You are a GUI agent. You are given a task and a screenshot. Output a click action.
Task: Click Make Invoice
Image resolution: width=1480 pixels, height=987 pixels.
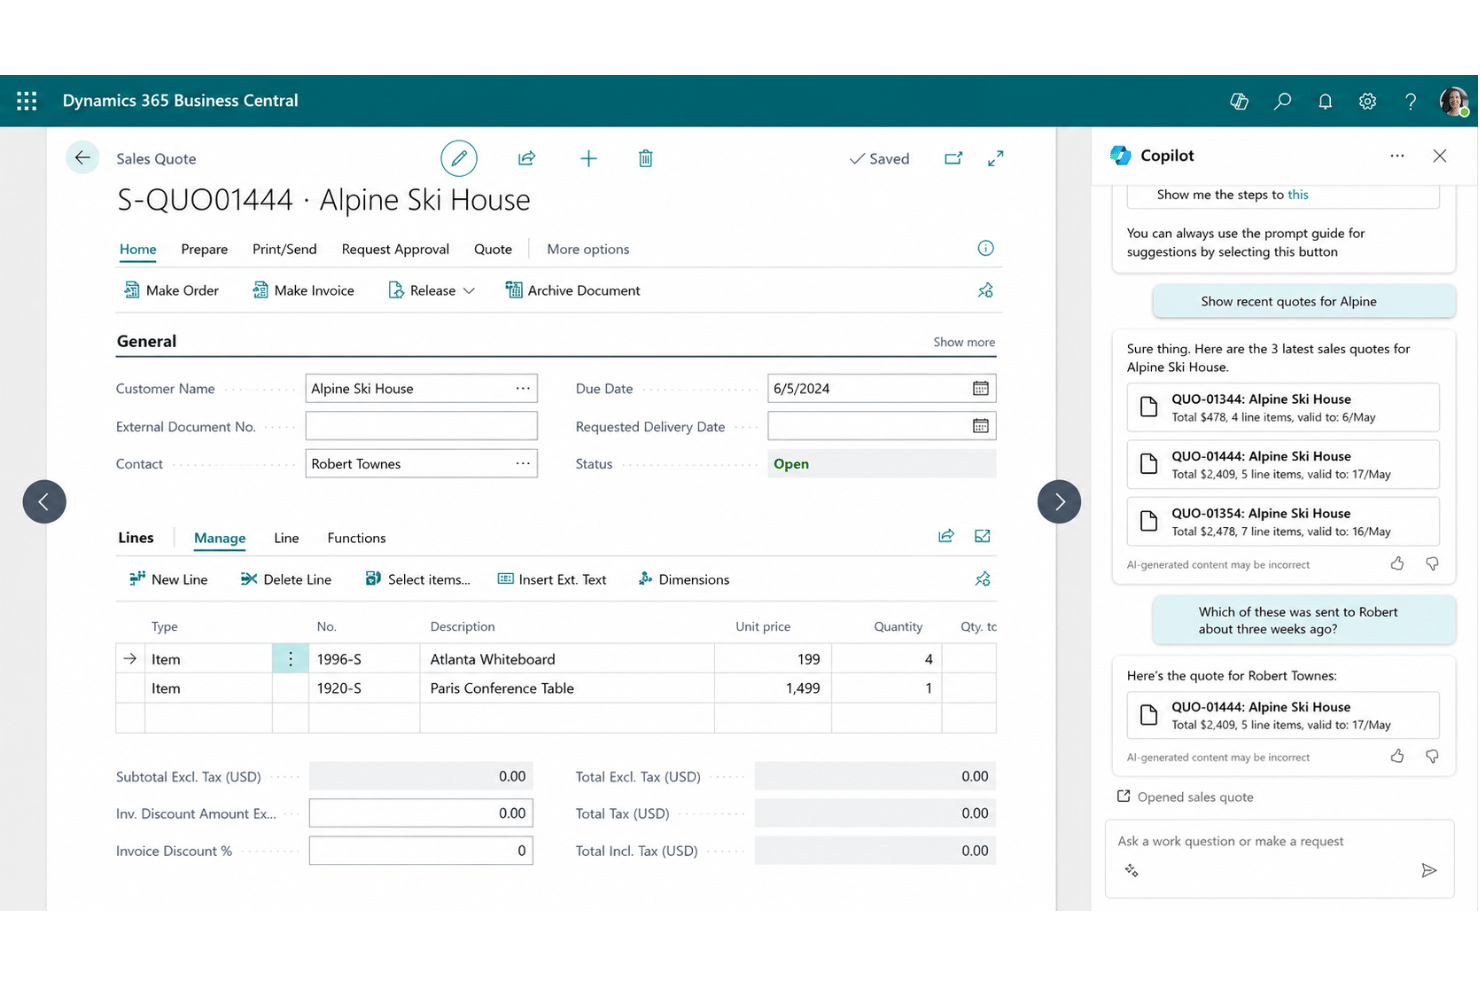tap(303, 290)
